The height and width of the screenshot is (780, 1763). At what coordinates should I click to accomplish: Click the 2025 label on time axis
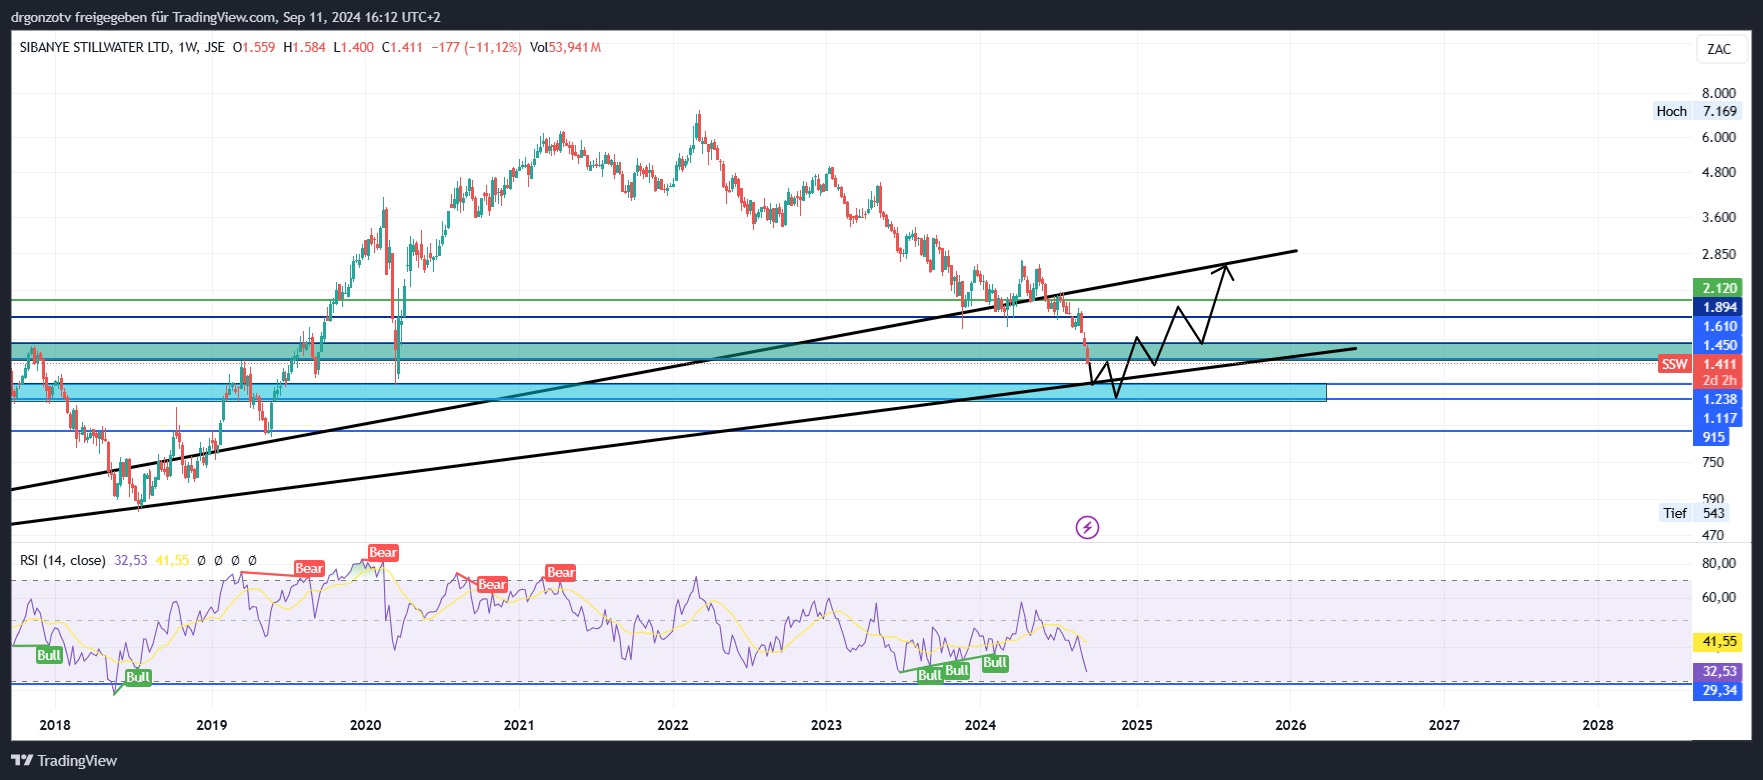(x=1136, y=725)
